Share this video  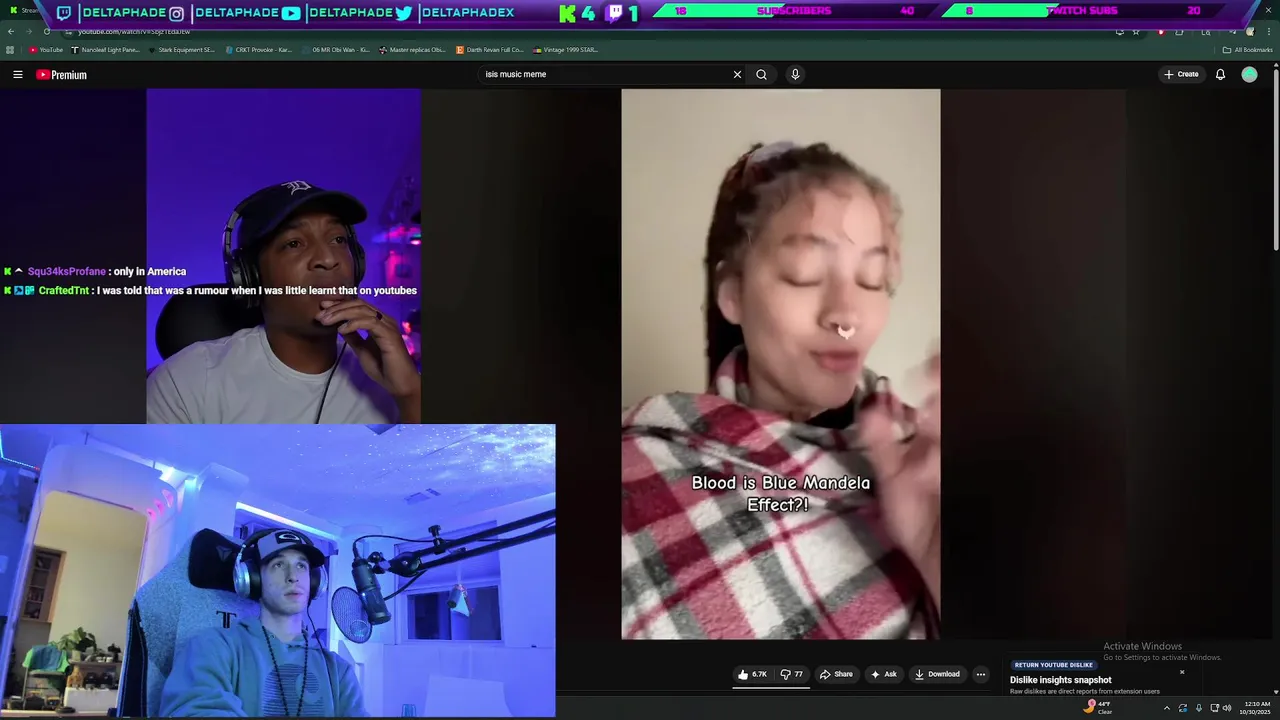(836, 674)
